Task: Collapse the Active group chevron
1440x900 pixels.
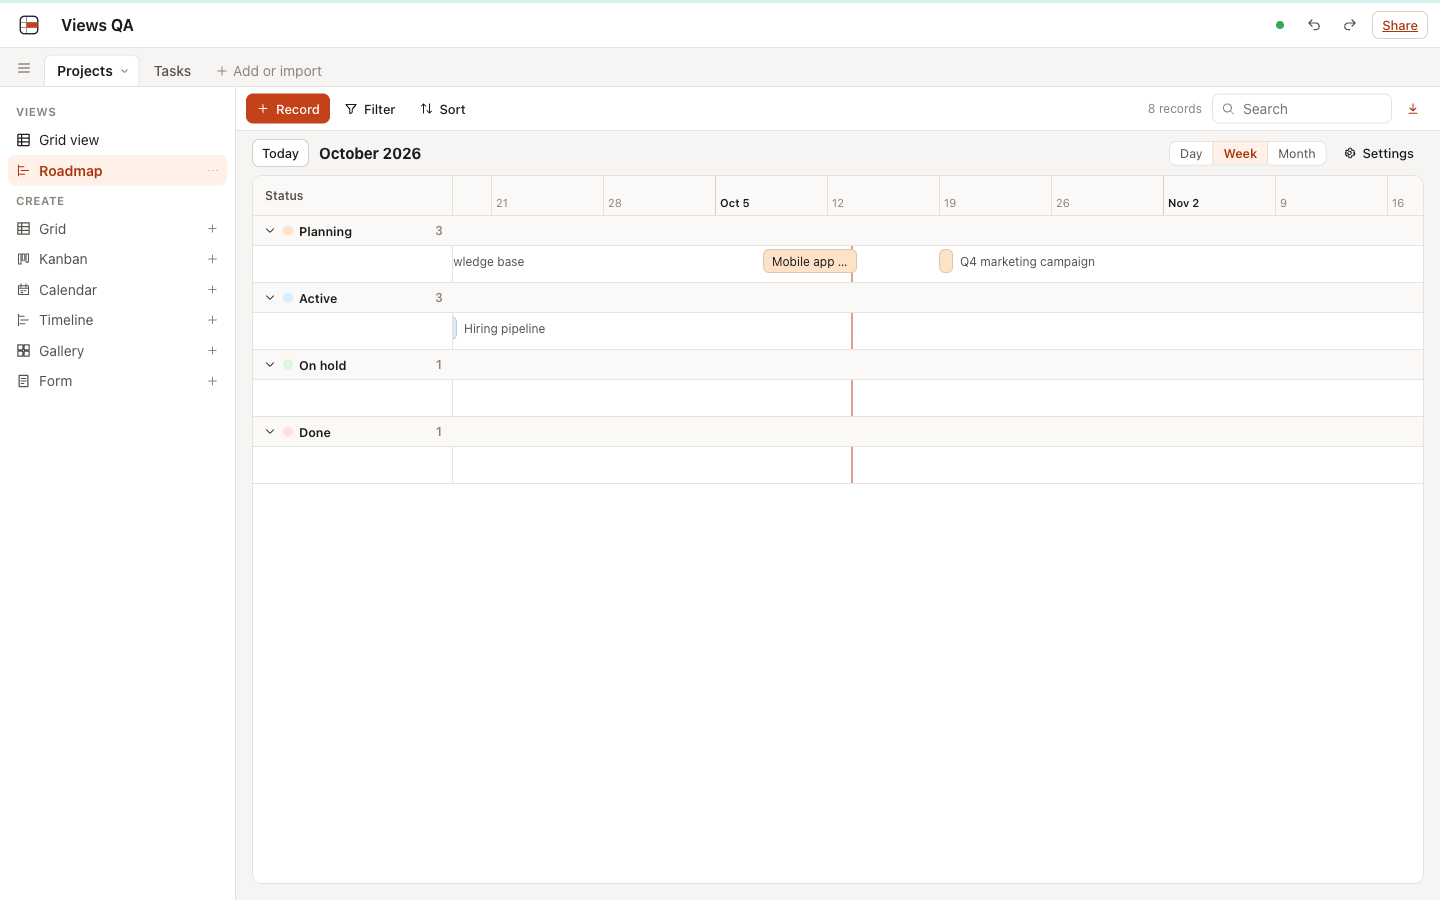Action: point(270,298)
